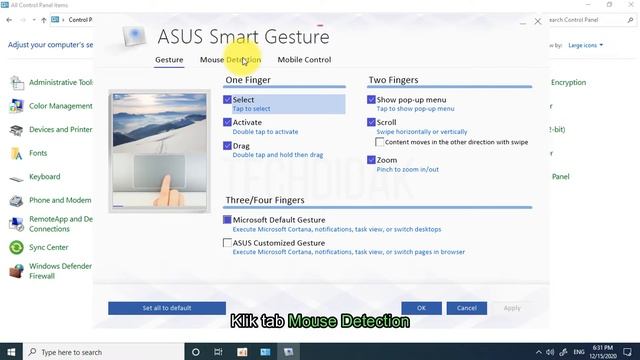Show hidden system tray icons
Image resolution: width=640 pixels, height=360 pixels.
[538, 352]
